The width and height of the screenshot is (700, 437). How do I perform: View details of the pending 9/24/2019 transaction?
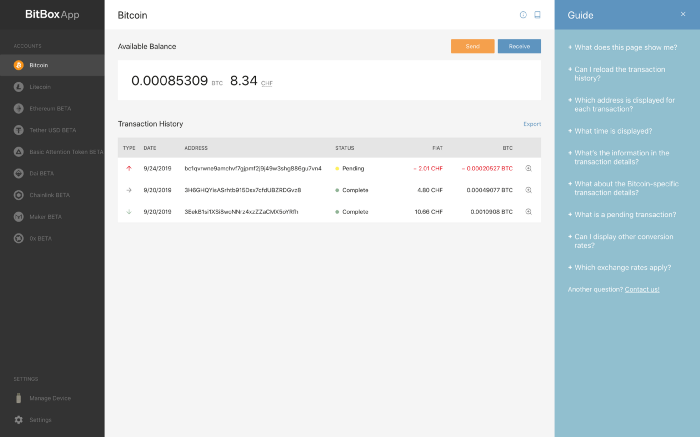pos(529,168)
